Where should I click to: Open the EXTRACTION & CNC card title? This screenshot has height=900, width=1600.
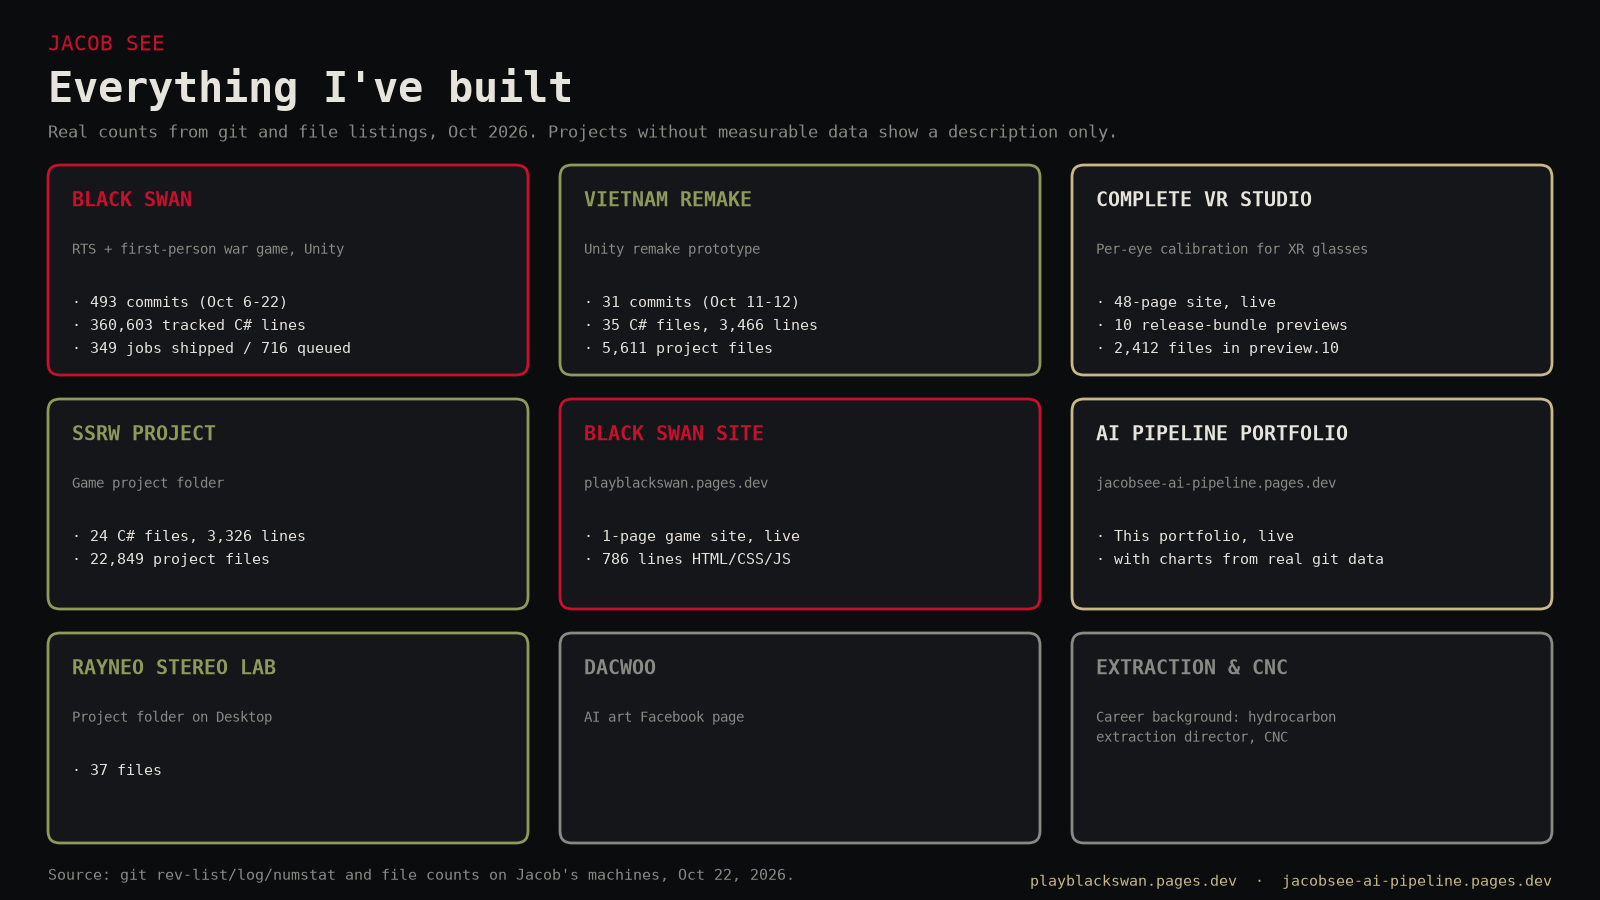click(1192, 667)
